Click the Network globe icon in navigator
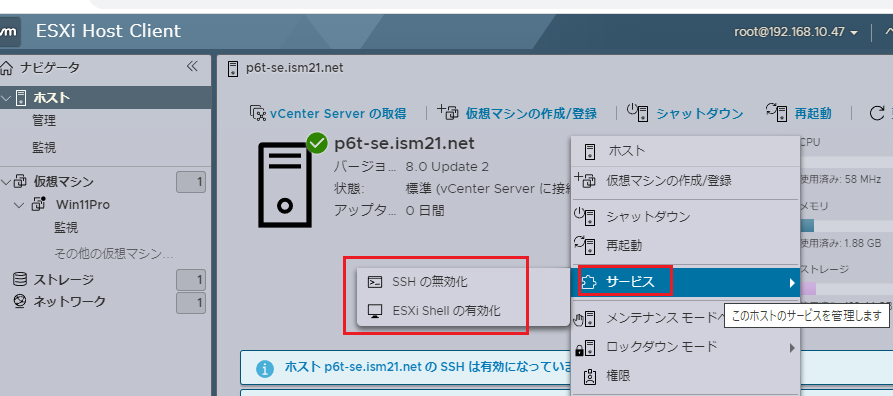This screenshot has width=893, height=396. (19, 301)
